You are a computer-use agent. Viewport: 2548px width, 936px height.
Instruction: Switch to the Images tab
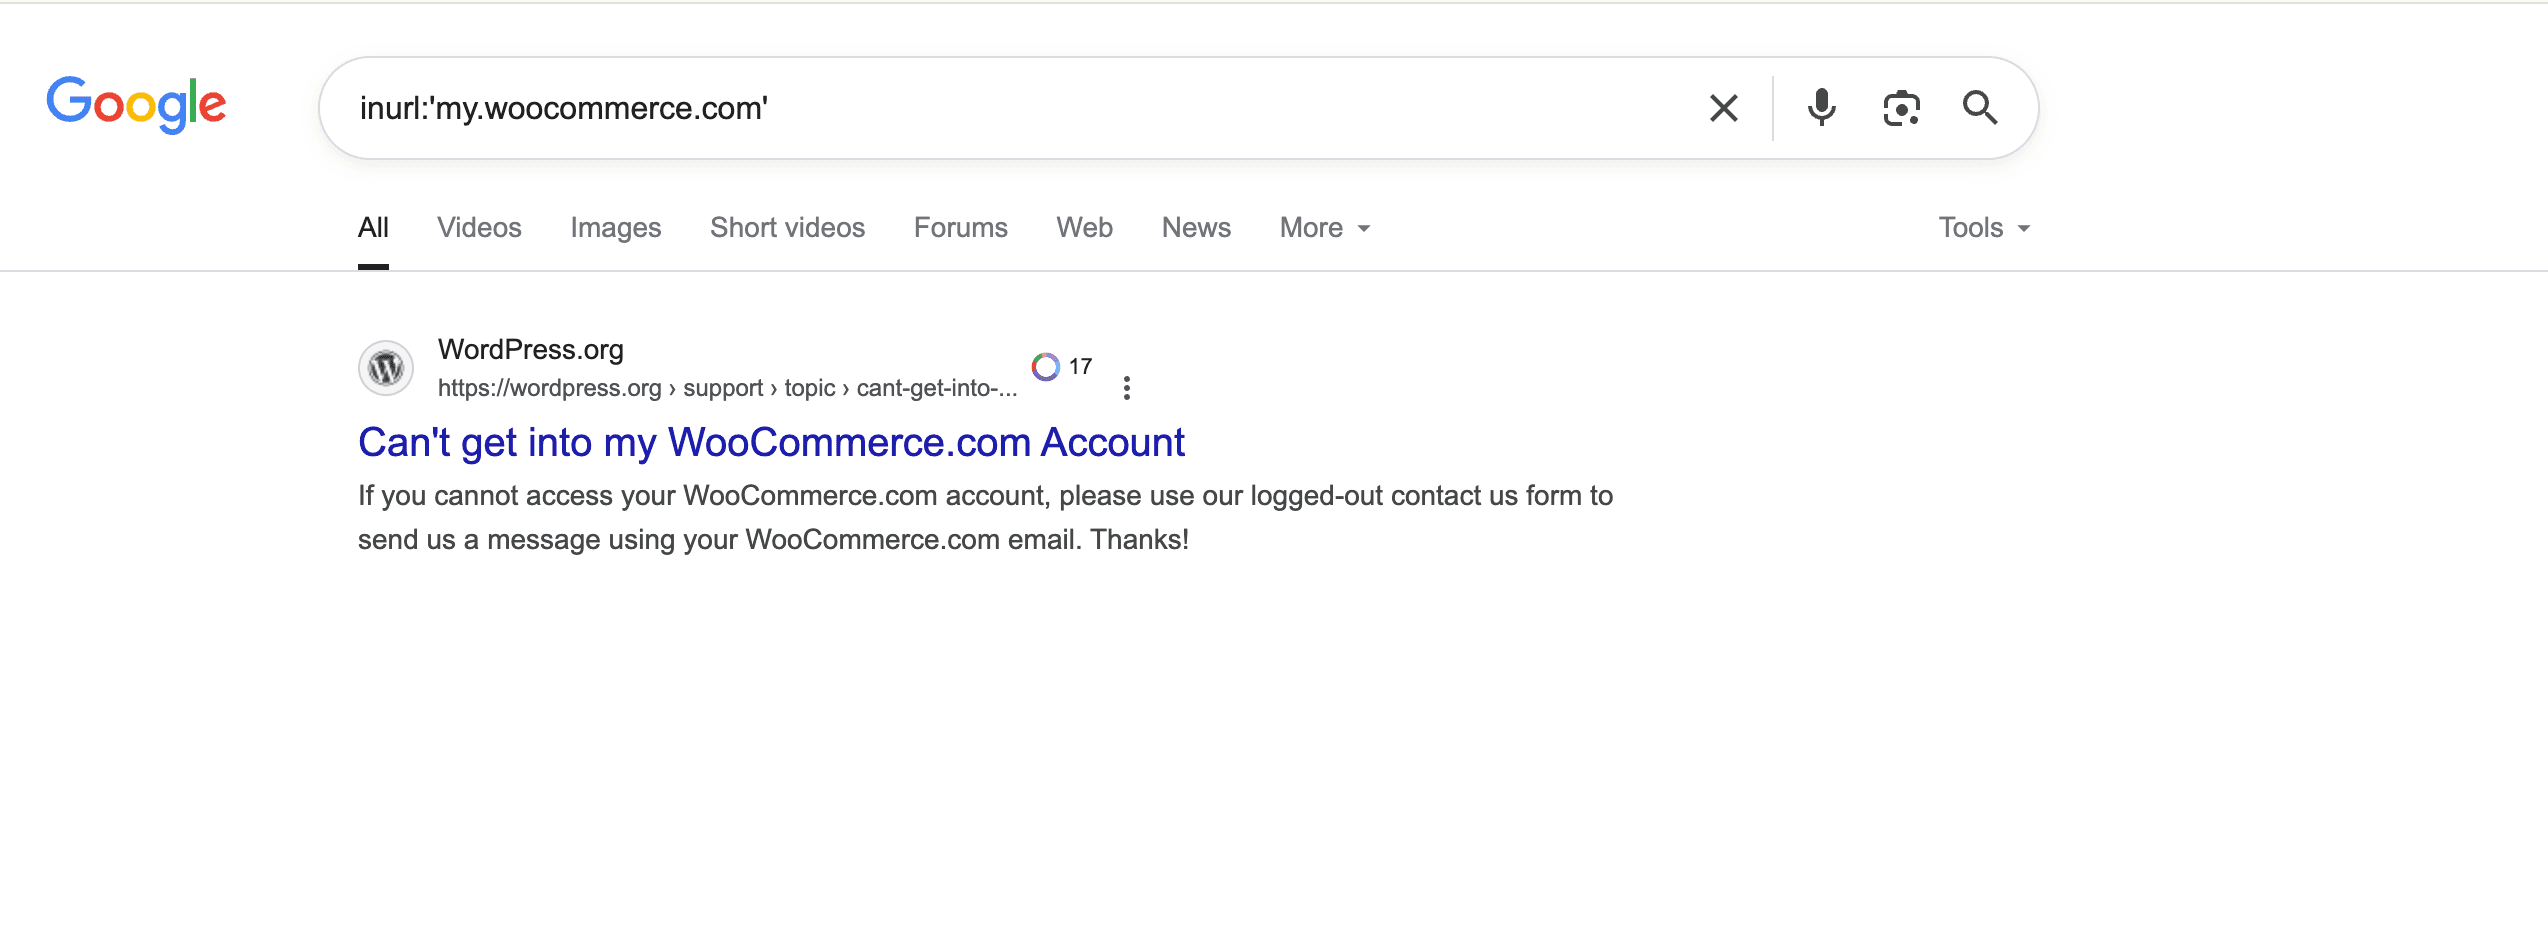coord(615,228)
